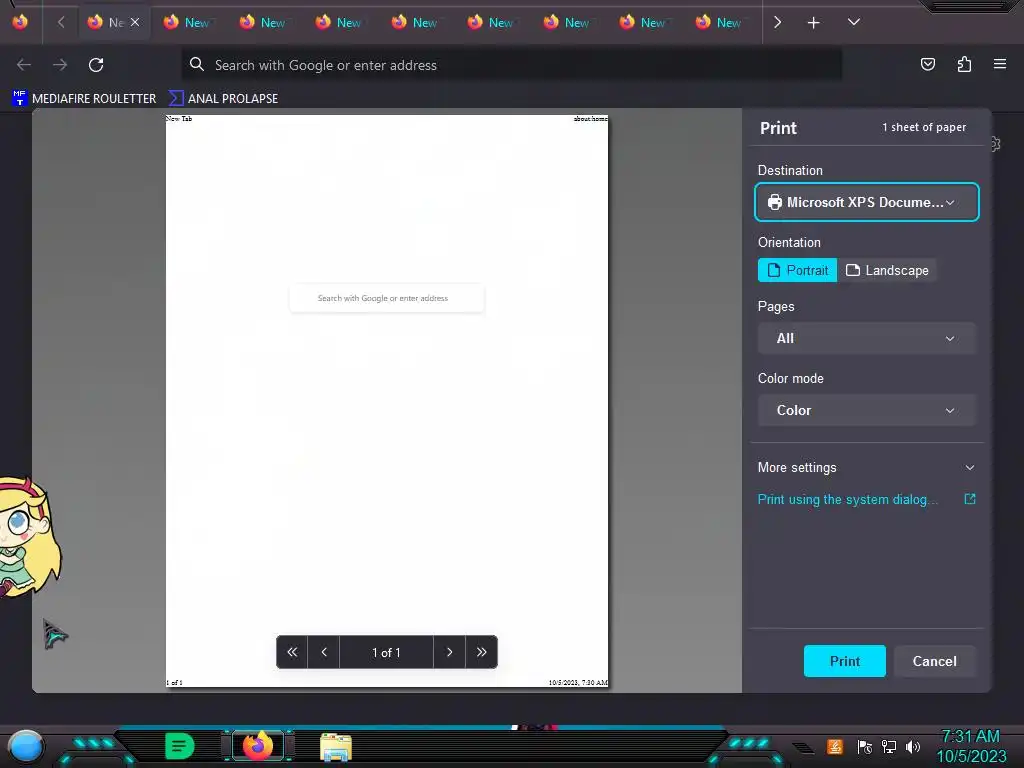Open the Action Center flag tray icon

tap(865, 746)
